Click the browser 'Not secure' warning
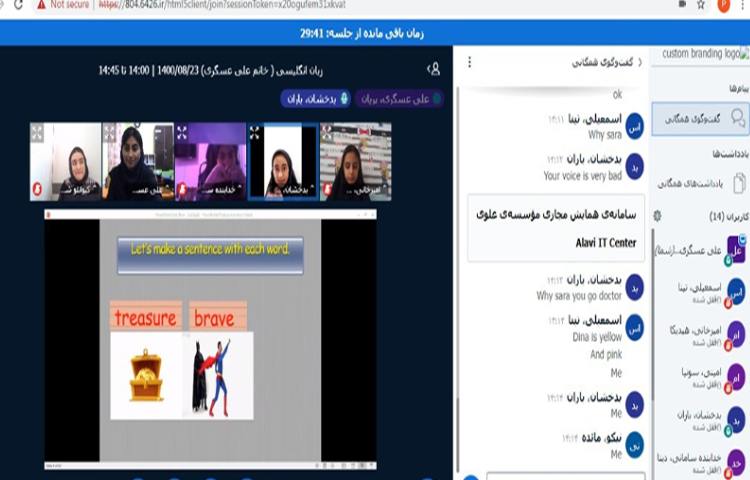The width and height of the screenshot is (750, 480). click(x=63, y=5)
